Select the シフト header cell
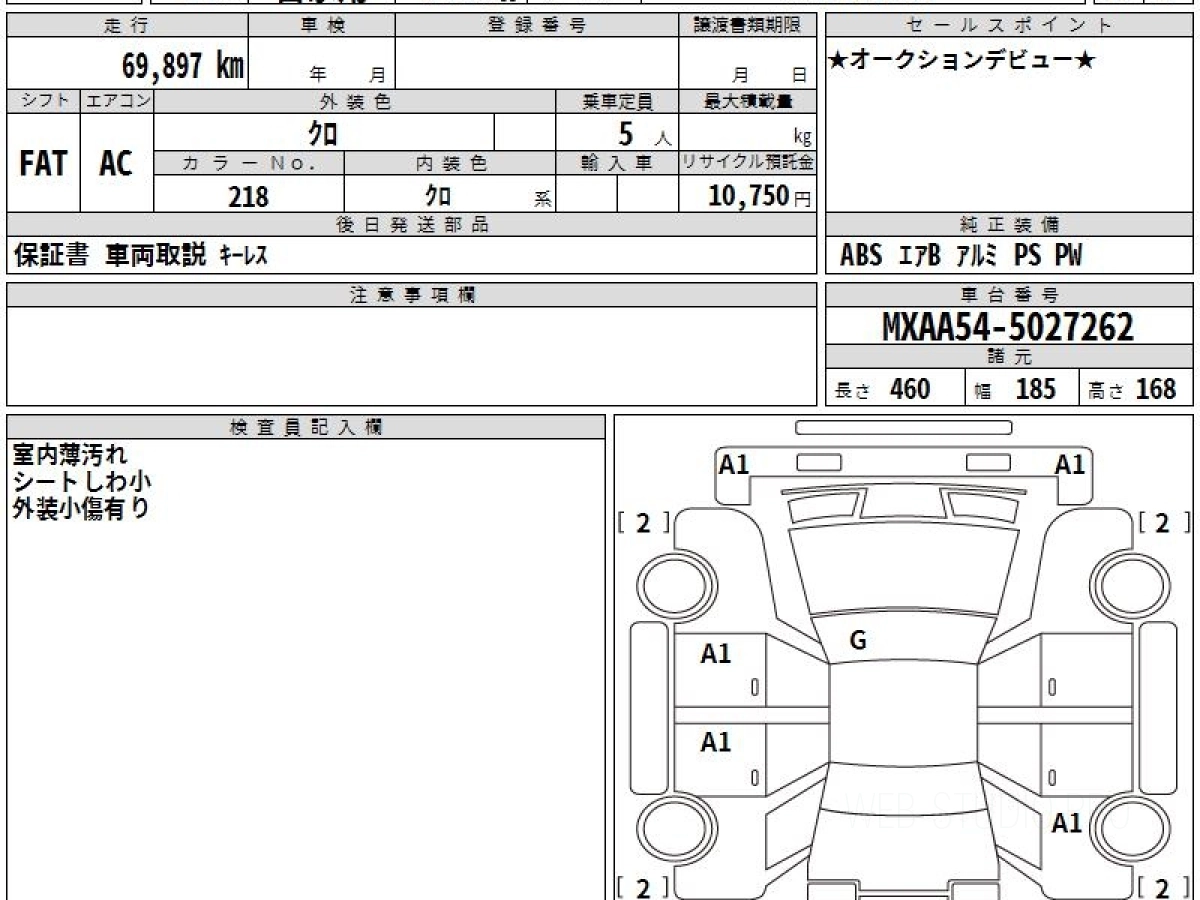Viewport: 1200px width, 900px height. click(44, 101)
